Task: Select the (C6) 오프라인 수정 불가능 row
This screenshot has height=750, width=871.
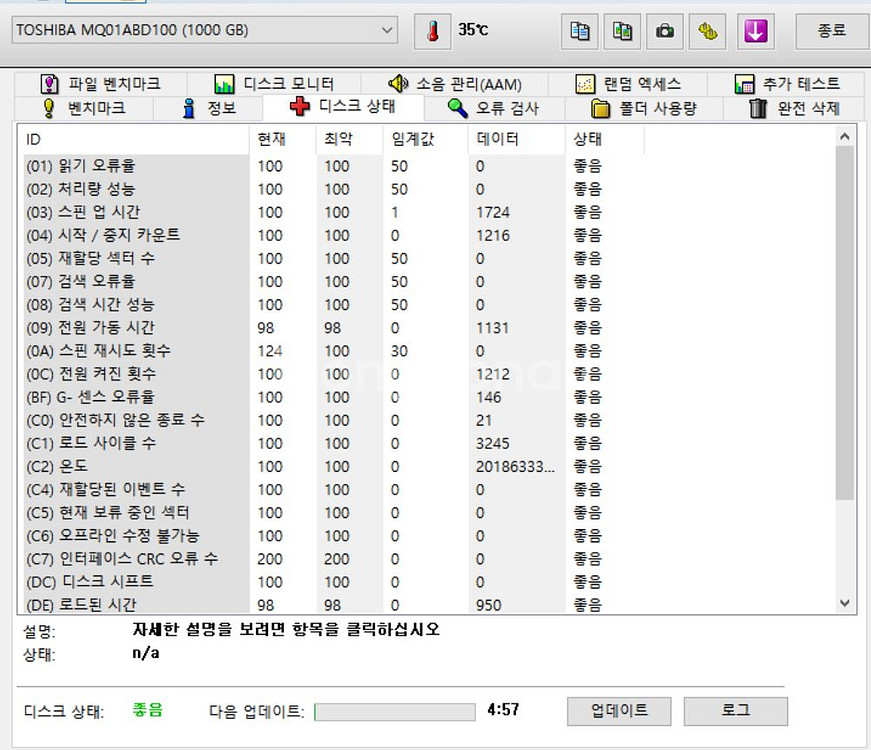Action: 333,536
